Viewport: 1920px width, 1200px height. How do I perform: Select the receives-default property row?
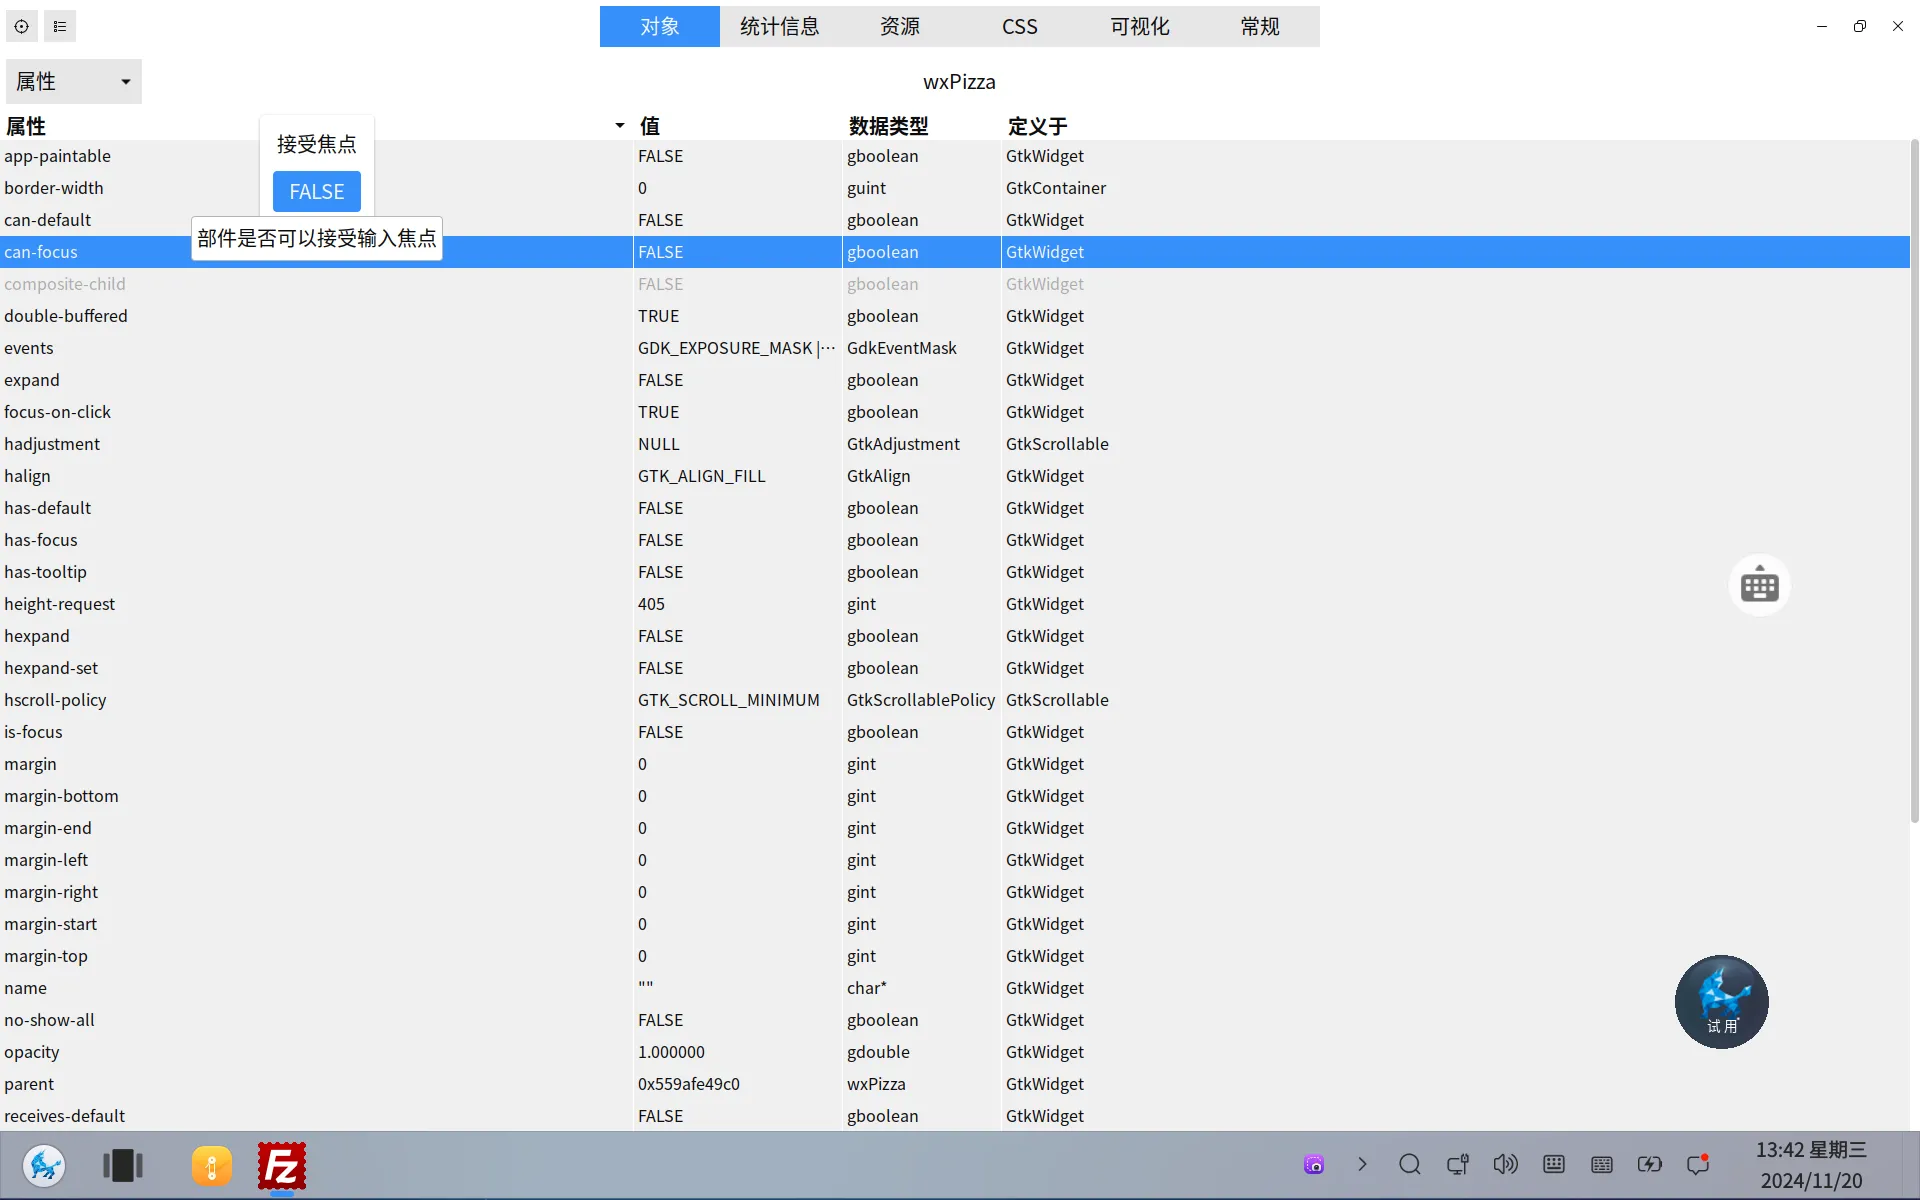click(955, 1116)
